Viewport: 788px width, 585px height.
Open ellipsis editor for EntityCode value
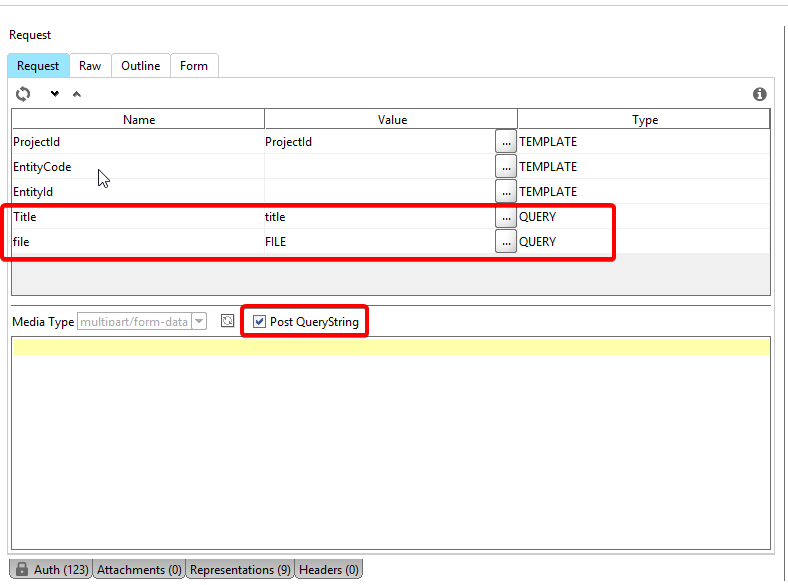[x=506, y=167]
